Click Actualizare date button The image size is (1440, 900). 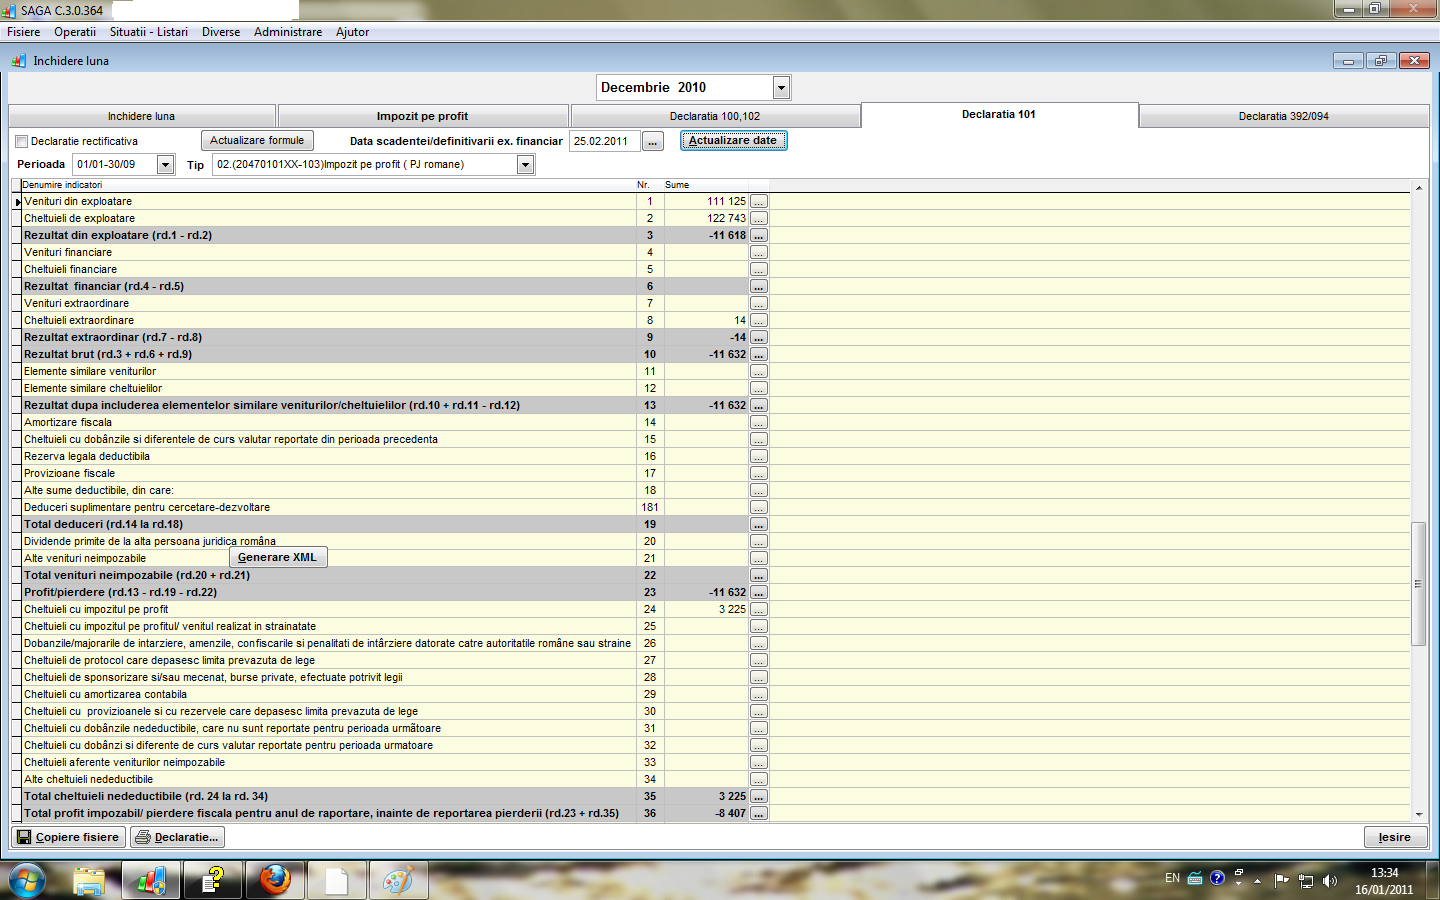(x=733, y=140)
